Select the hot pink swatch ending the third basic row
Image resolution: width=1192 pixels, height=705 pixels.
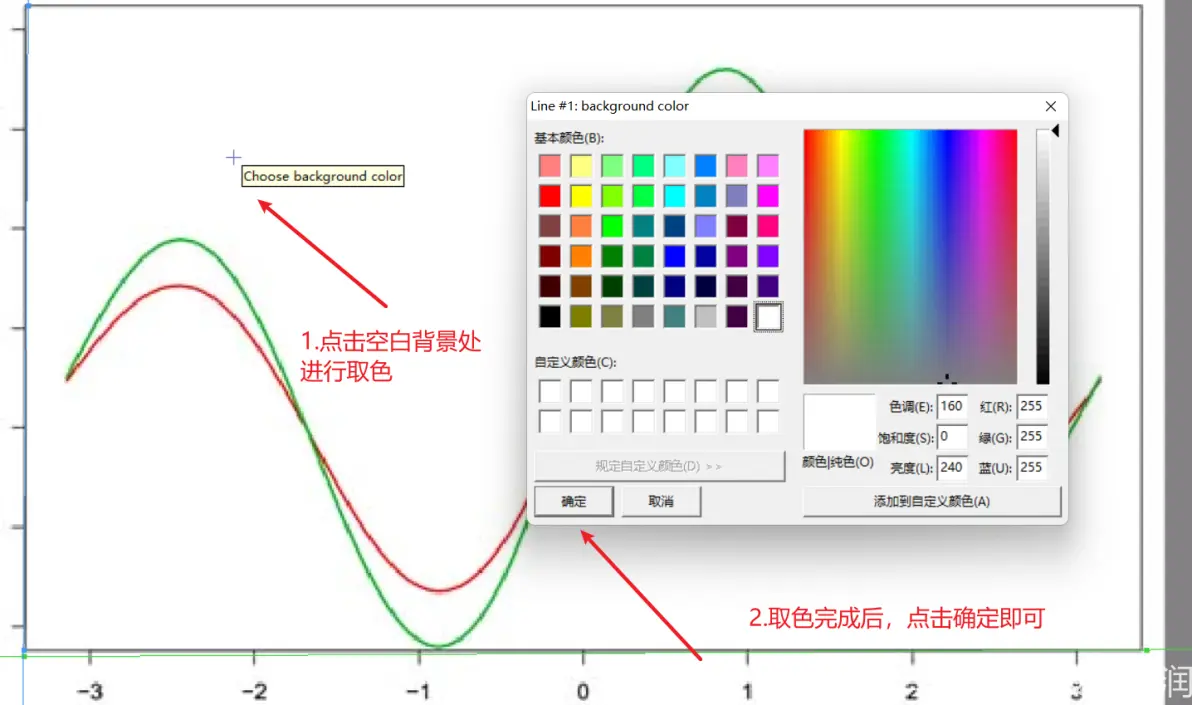pos(768,226)
